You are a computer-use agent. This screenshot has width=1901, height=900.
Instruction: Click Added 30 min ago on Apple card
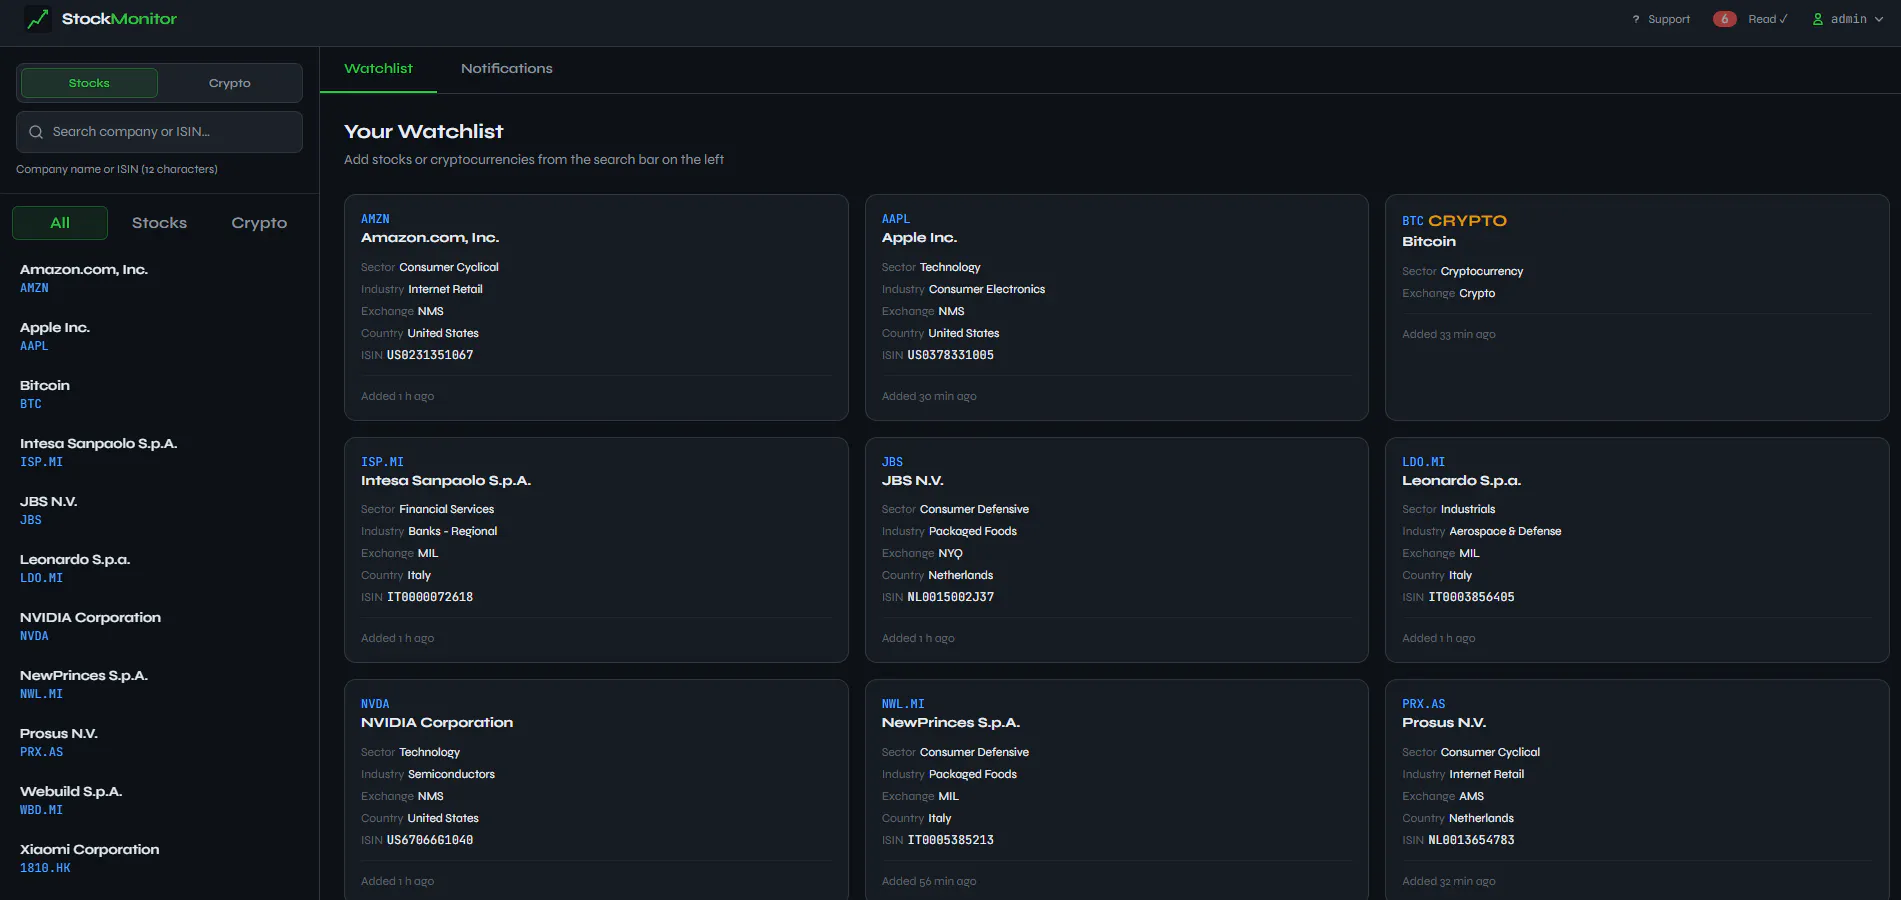coord(929,396)
